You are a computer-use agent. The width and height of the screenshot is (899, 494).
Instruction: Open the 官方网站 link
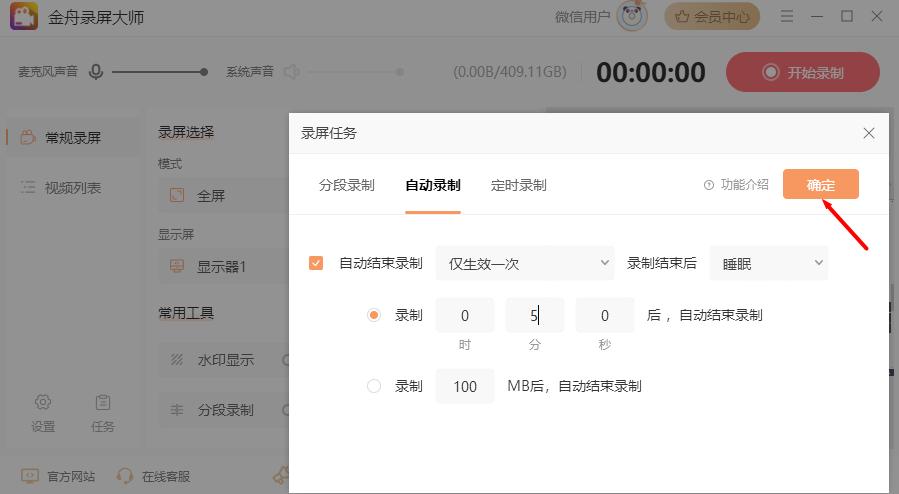coord(71,476)
